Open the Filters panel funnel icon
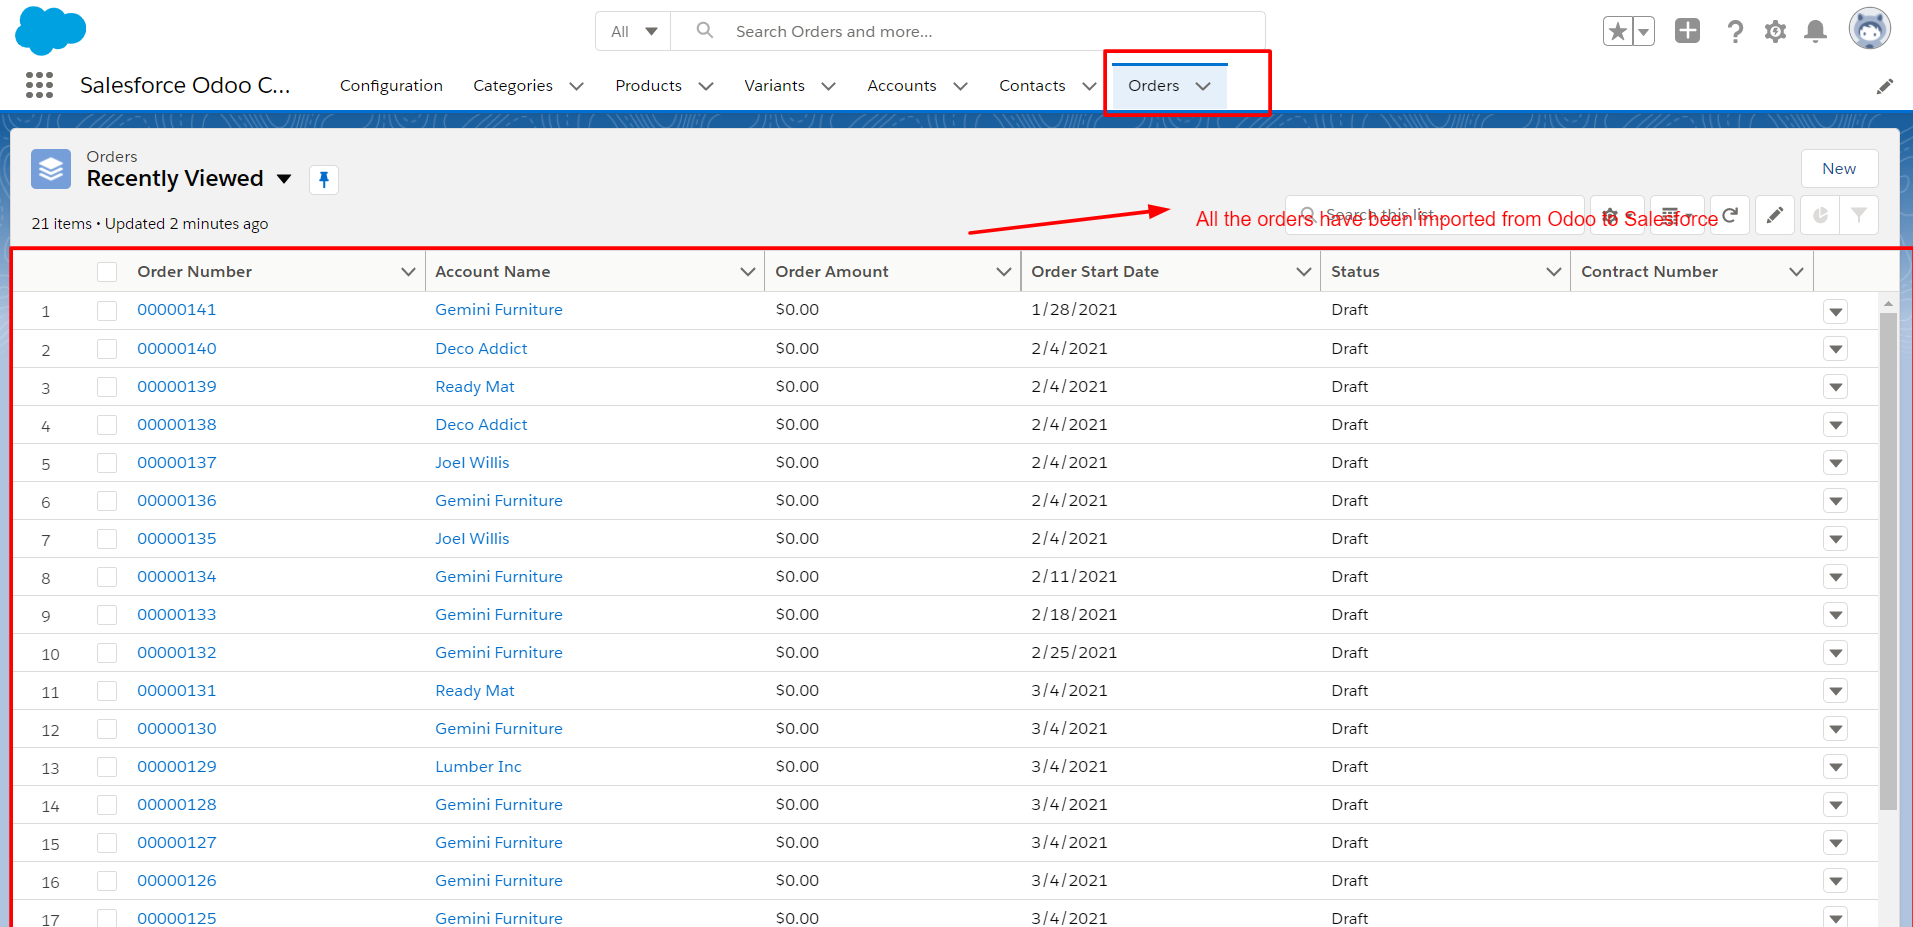Viewport: 1913px width, 927px height. (1859, 215)
